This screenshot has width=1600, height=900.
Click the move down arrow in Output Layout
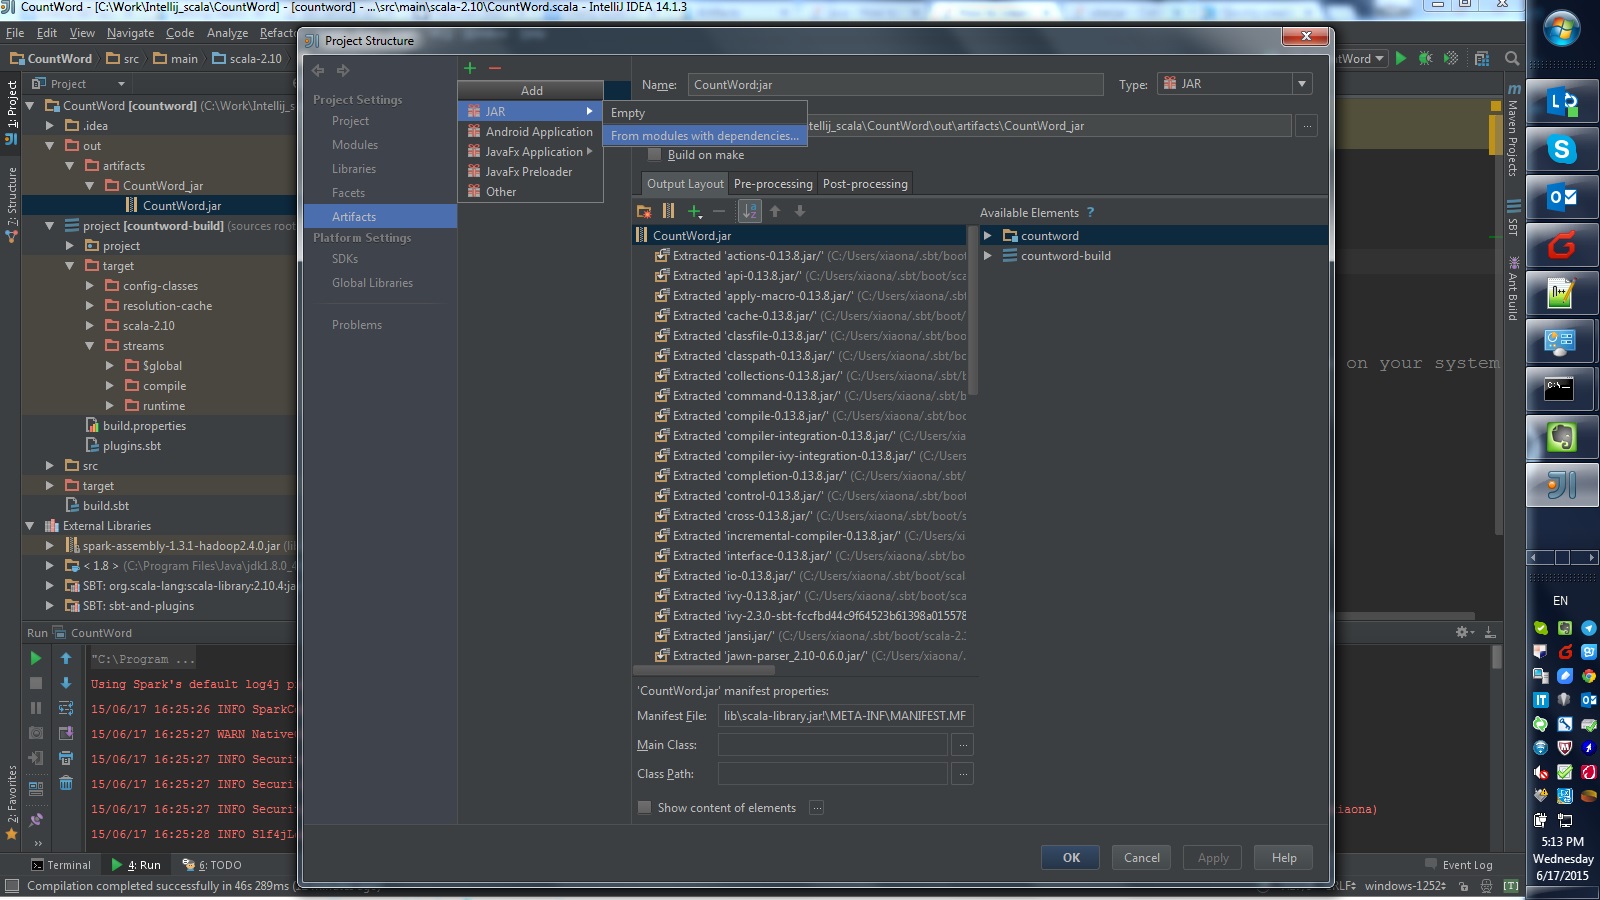pos(800,211)
